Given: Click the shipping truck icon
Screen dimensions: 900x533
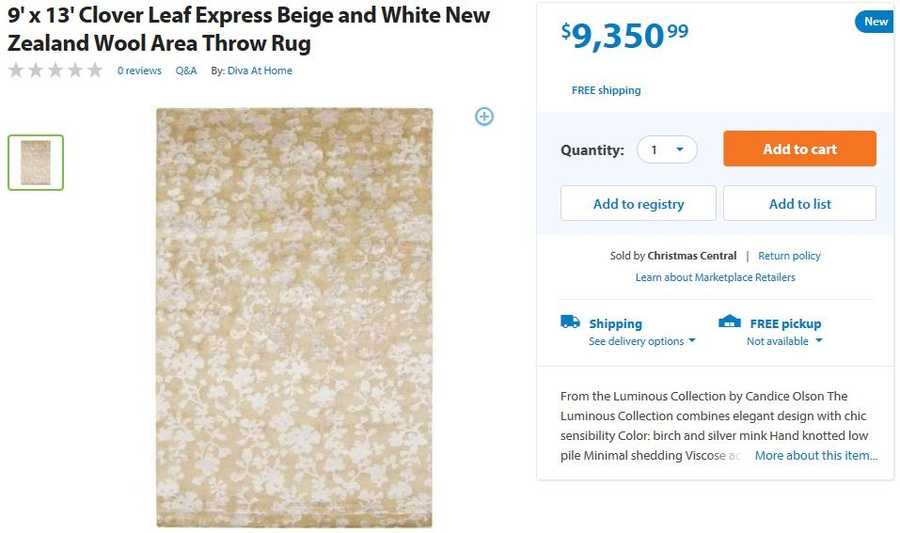Looking at the screenshot, I should point(570,322).
